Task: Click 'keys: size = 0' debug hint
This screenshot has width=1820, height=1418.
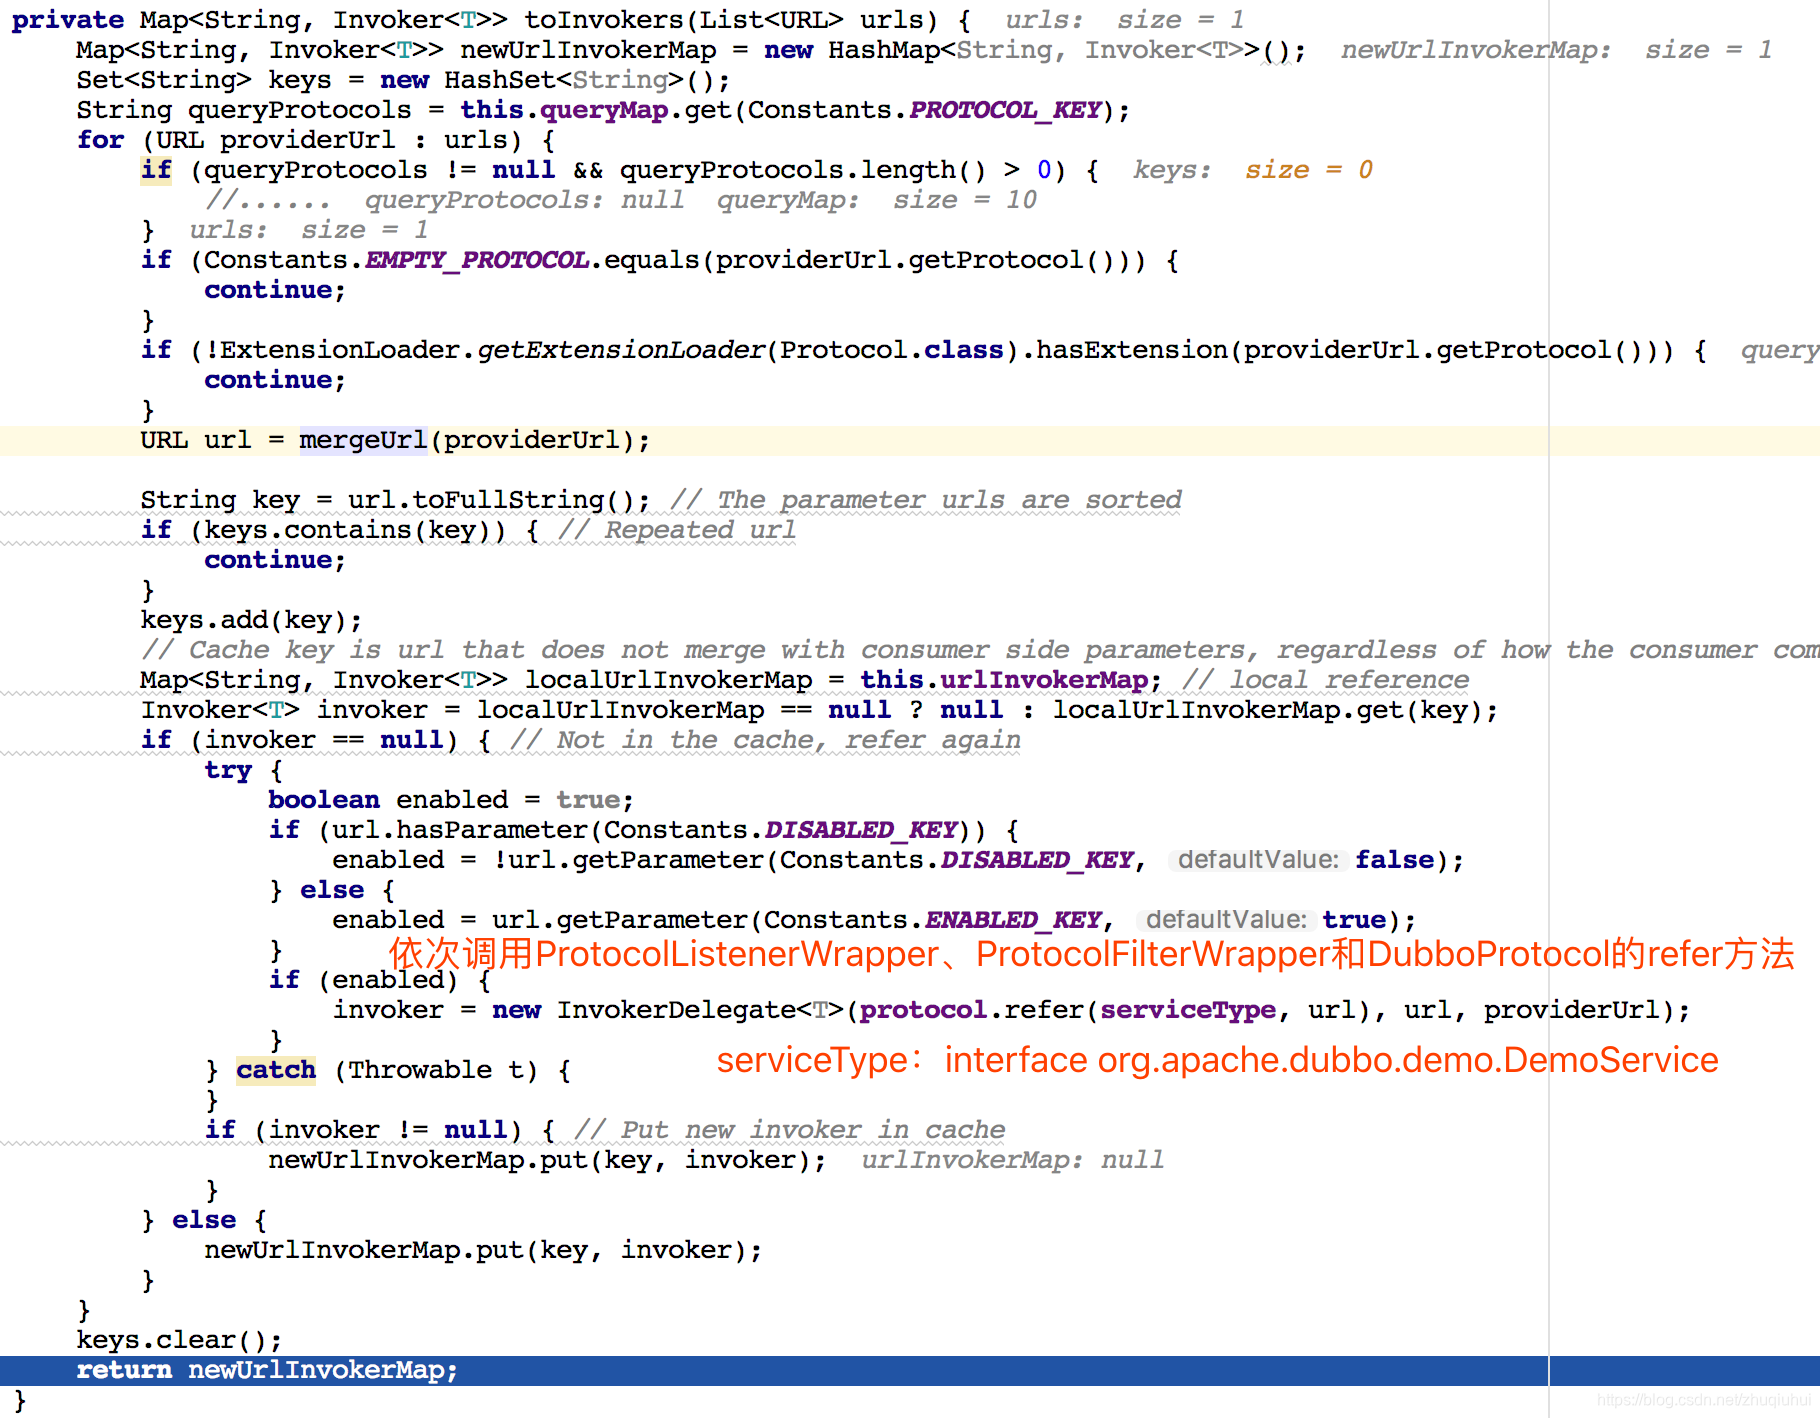Action: point(1253,170)
